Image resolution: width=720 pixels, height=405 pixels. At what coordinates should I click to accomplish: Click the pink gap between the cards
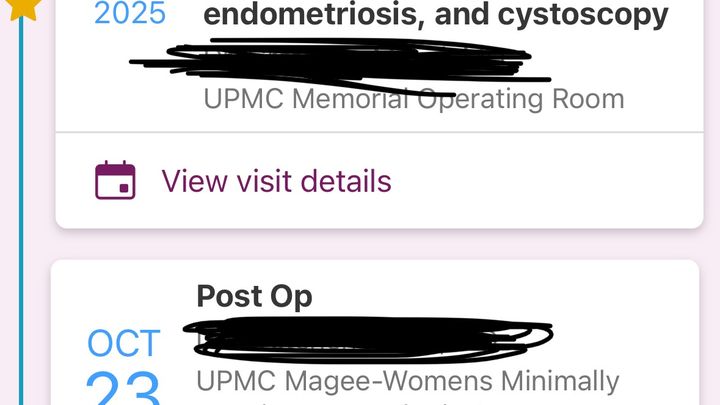(379, 244)
